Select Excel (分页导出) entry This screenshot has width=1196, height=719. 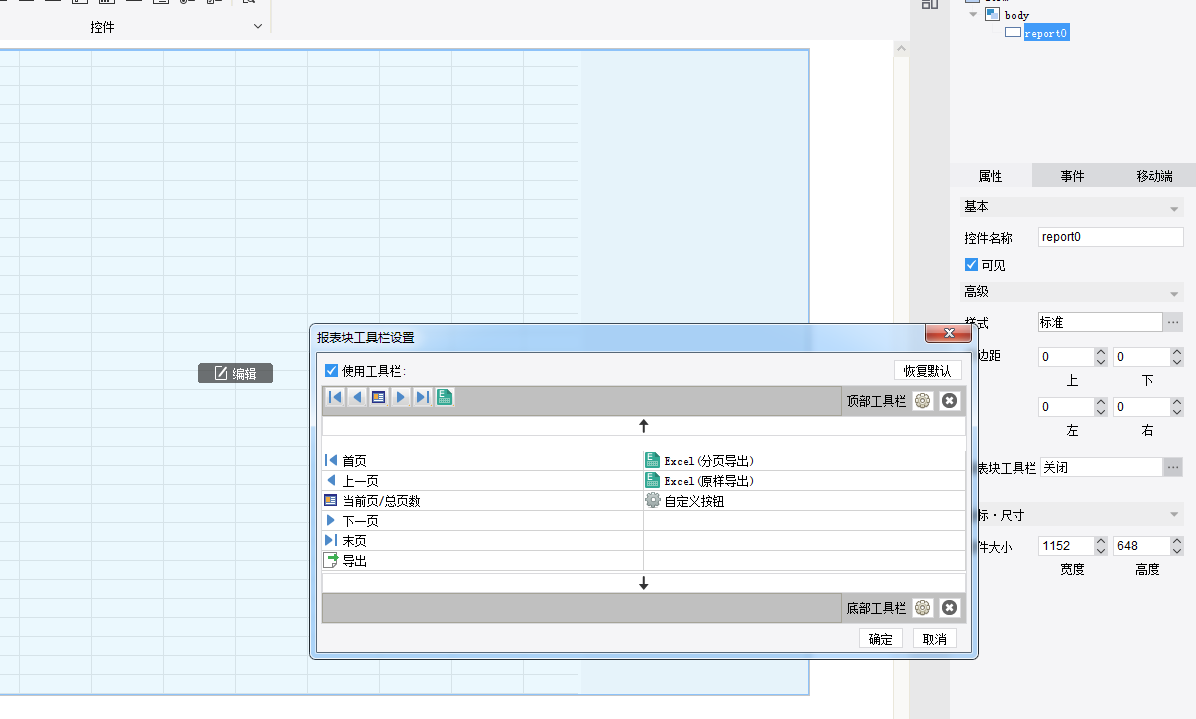coord(805,461)
